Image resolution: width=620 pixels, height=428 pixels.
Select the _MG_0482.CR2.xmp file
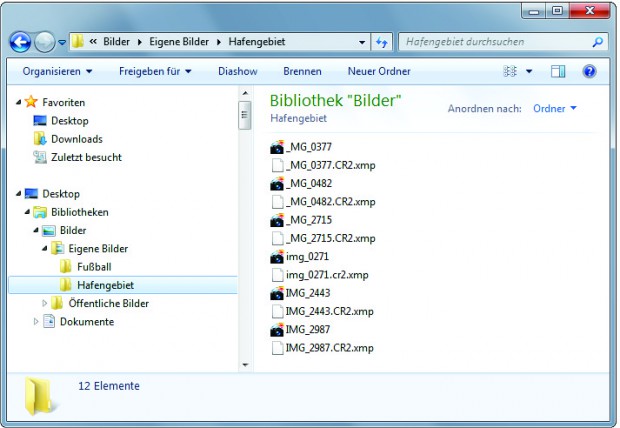[323, 201]
